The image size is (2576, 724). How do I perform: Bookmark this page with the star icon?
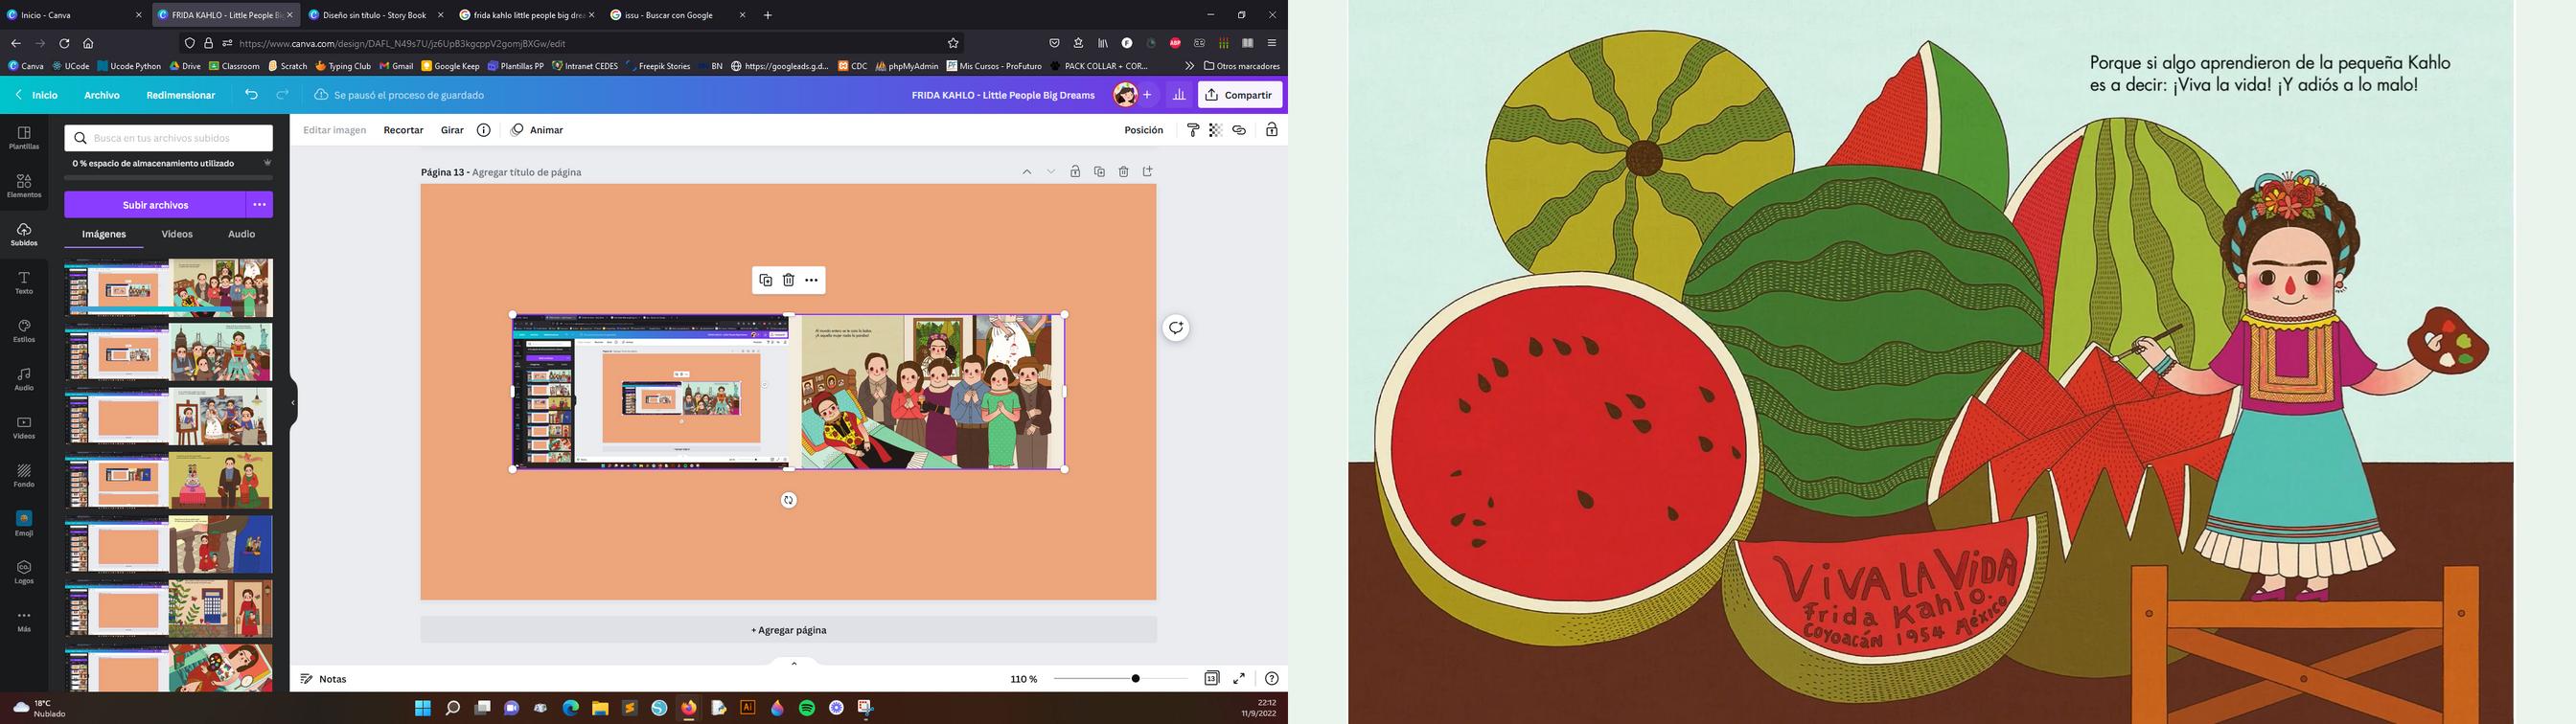953,43
